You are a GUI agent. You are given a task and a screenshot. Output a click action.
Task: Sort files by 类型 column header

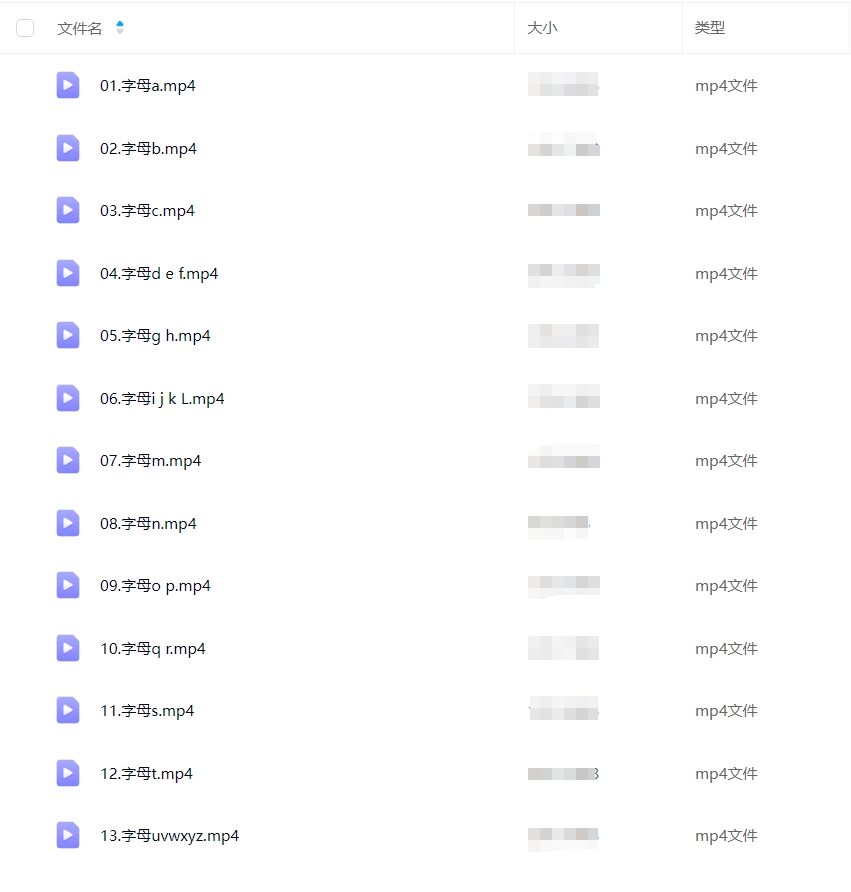point(709,28)
